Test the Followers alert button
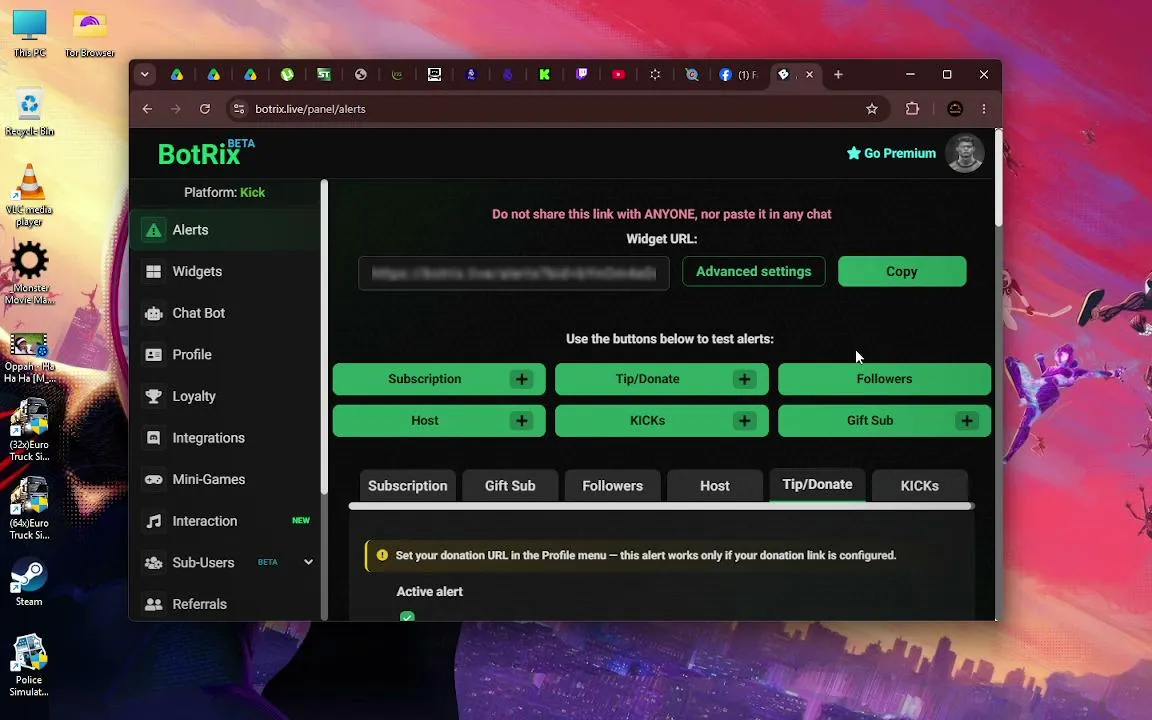This screenshot has width=1152, height=720. coord(884,379)
